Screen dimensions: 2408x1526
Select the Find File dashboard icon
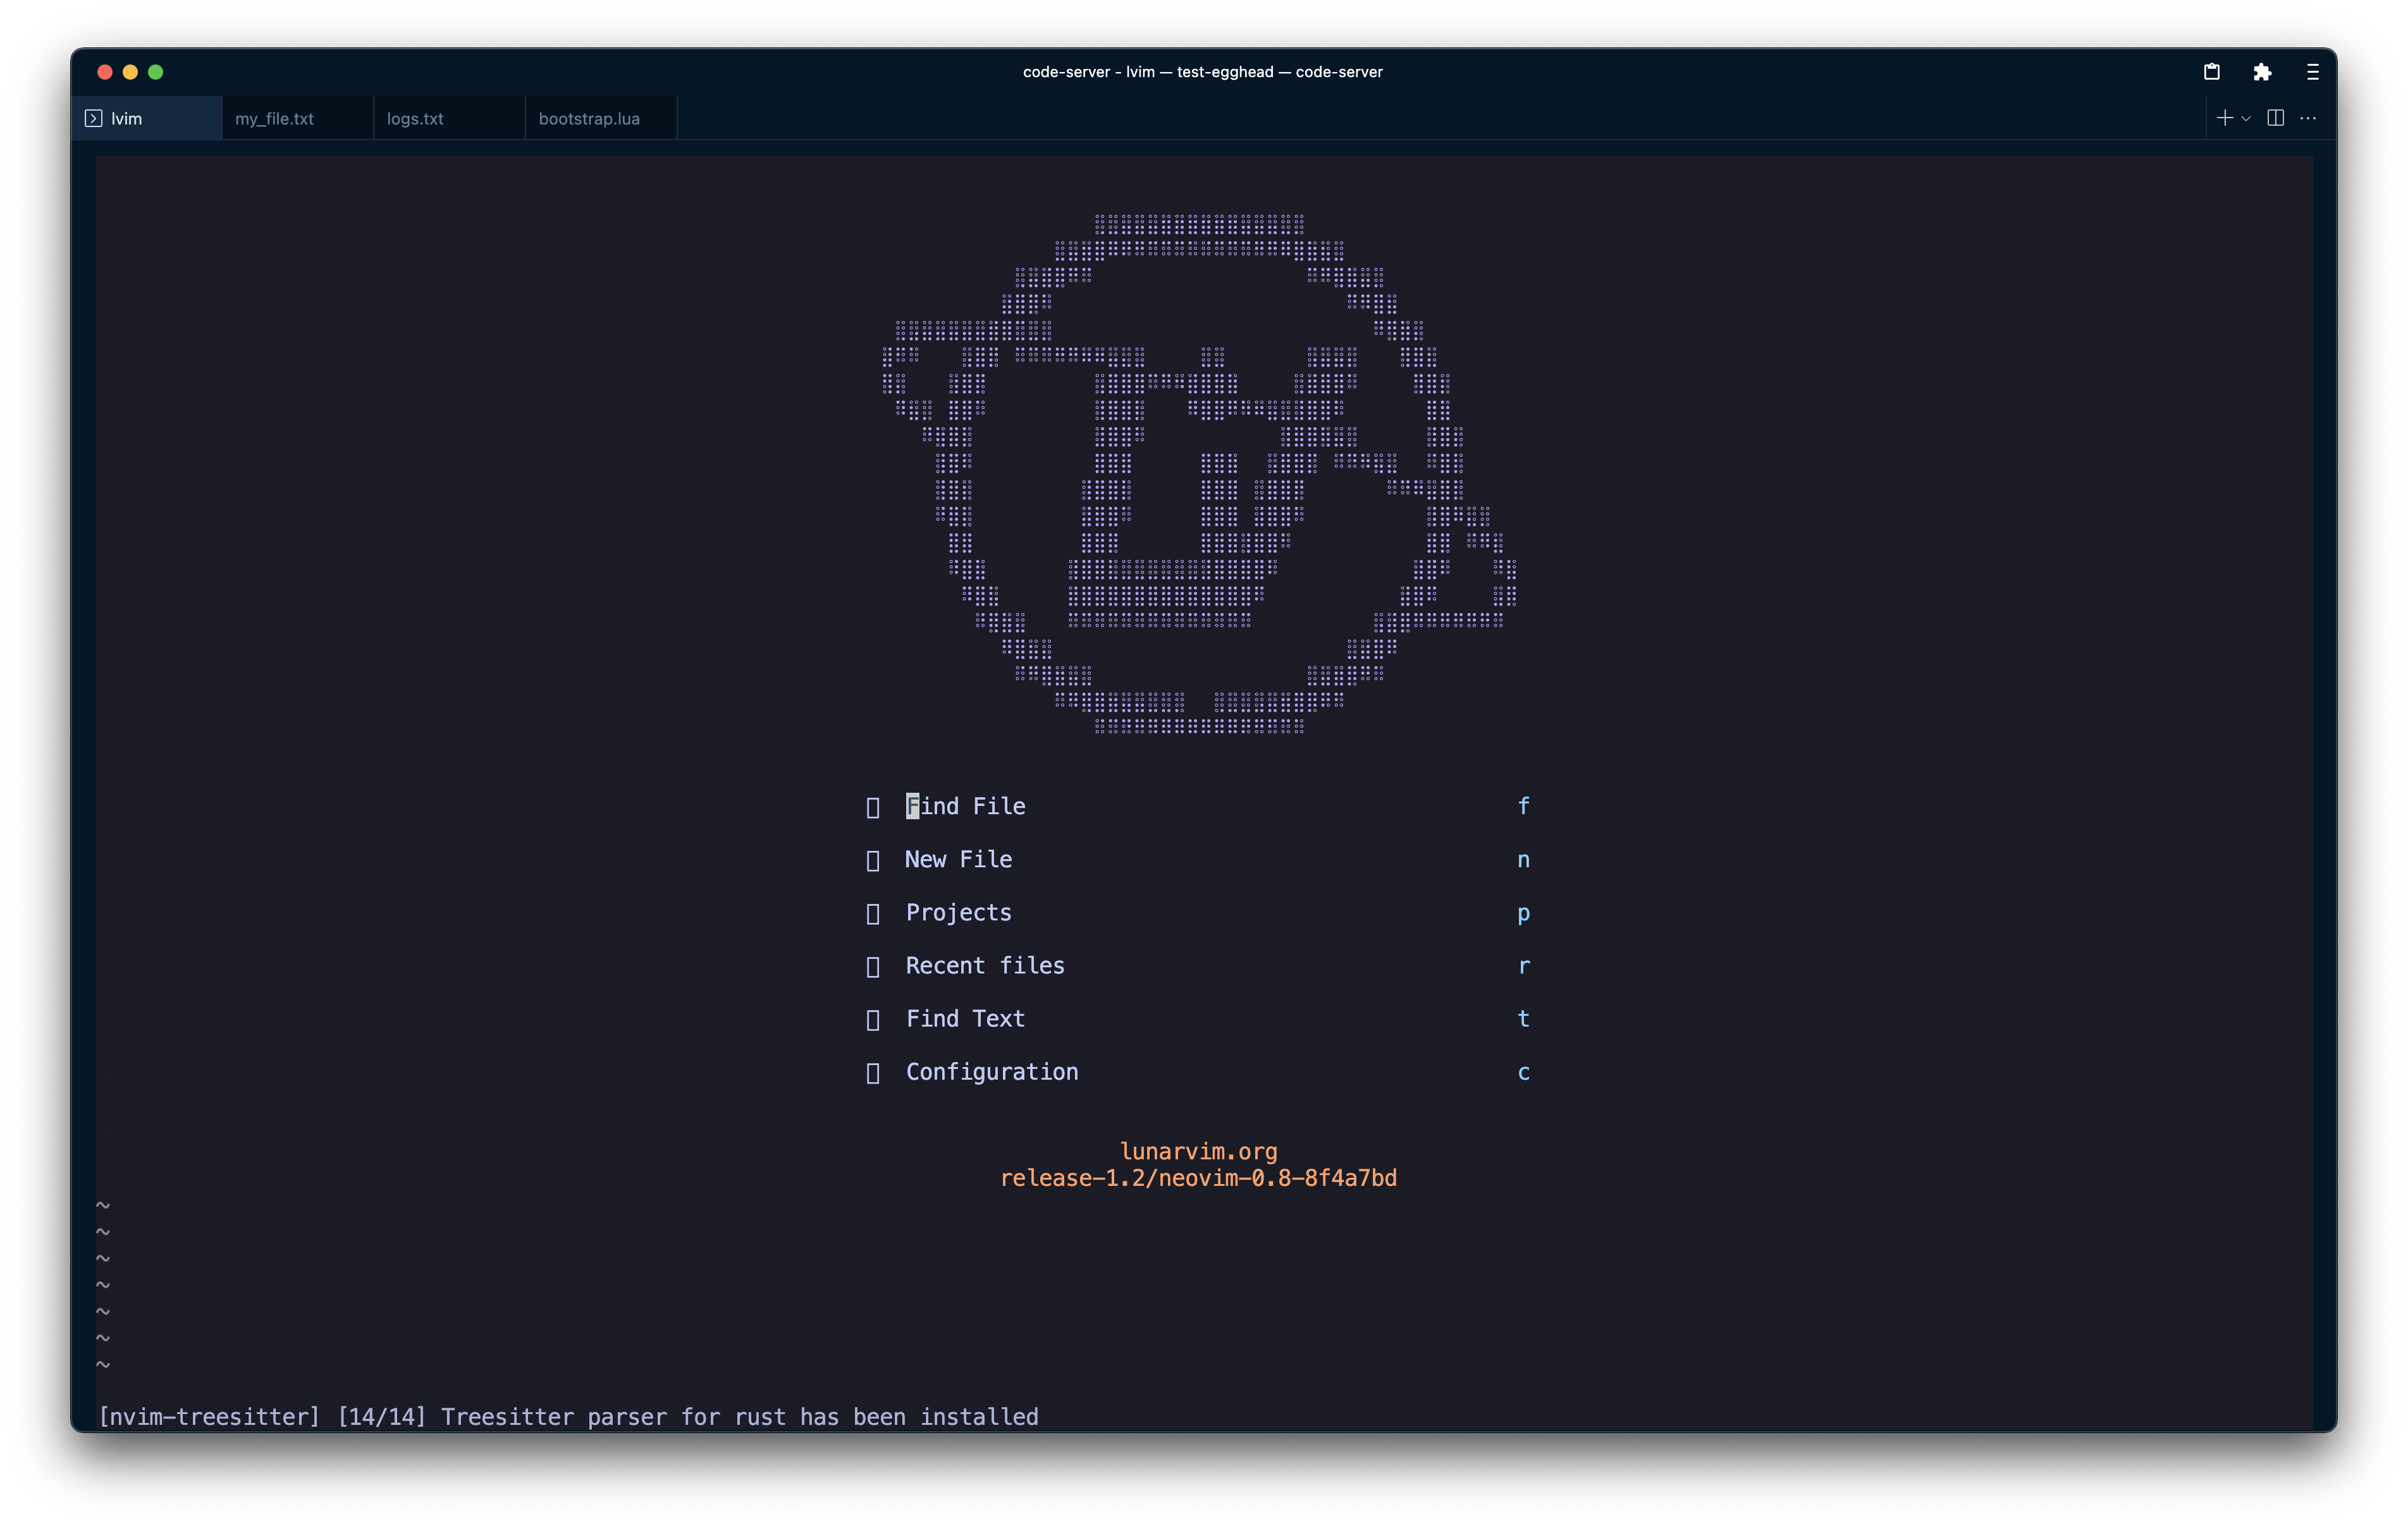(874, 806)
